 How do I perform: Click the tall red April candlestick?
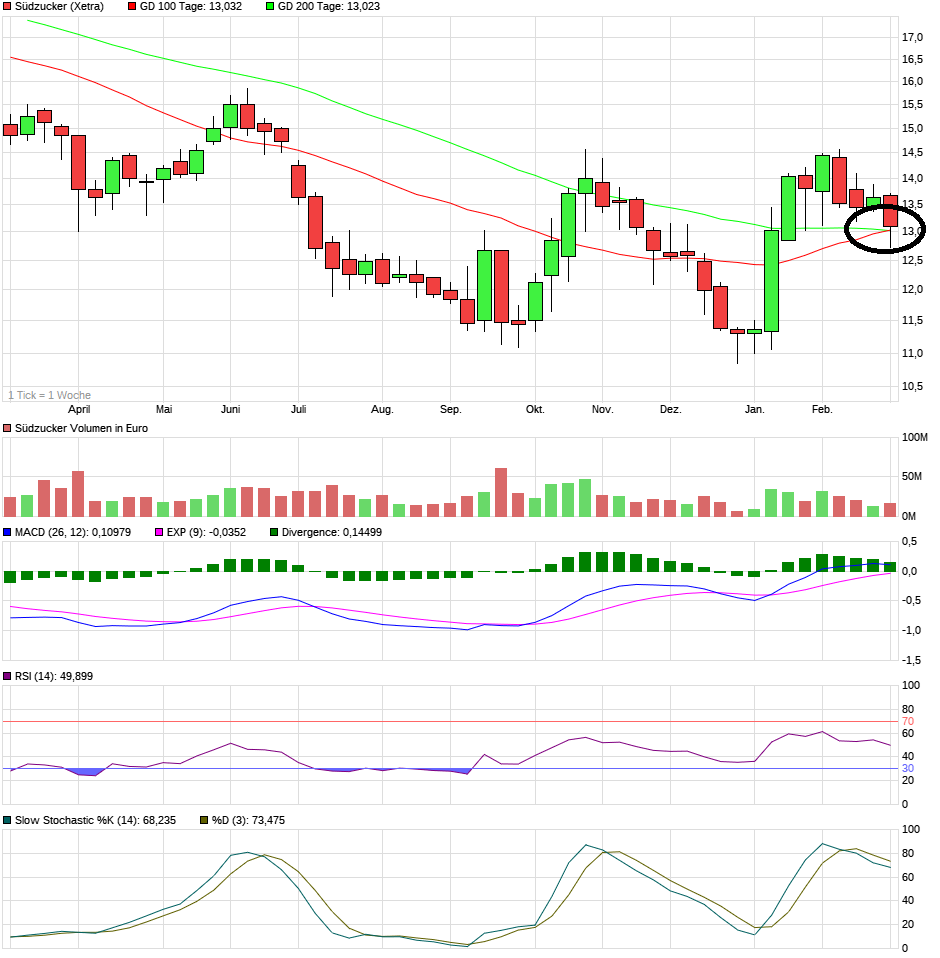[x=78, y=163]
